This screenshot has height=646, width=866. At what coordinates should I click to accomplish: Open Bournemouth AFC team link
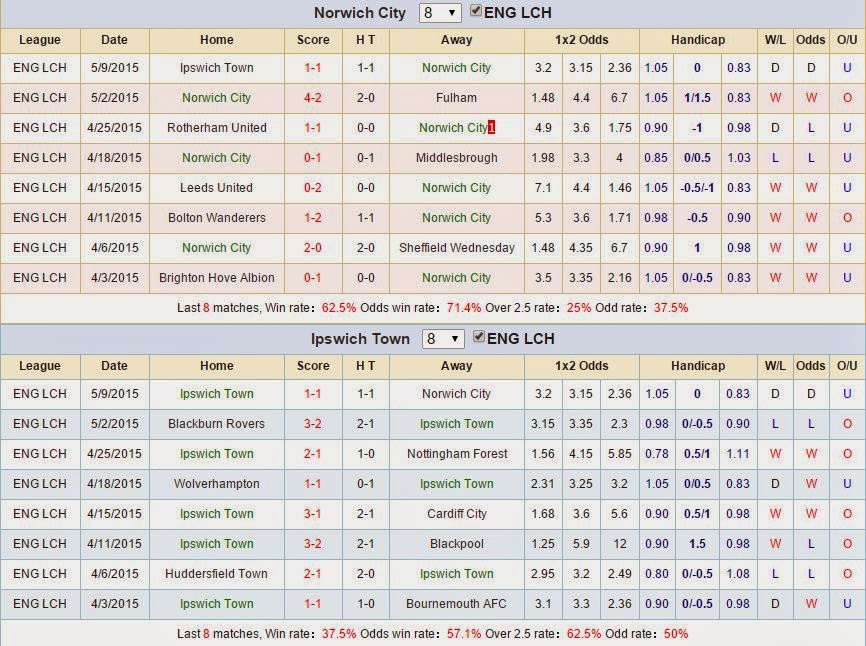(x=456, y=603)
